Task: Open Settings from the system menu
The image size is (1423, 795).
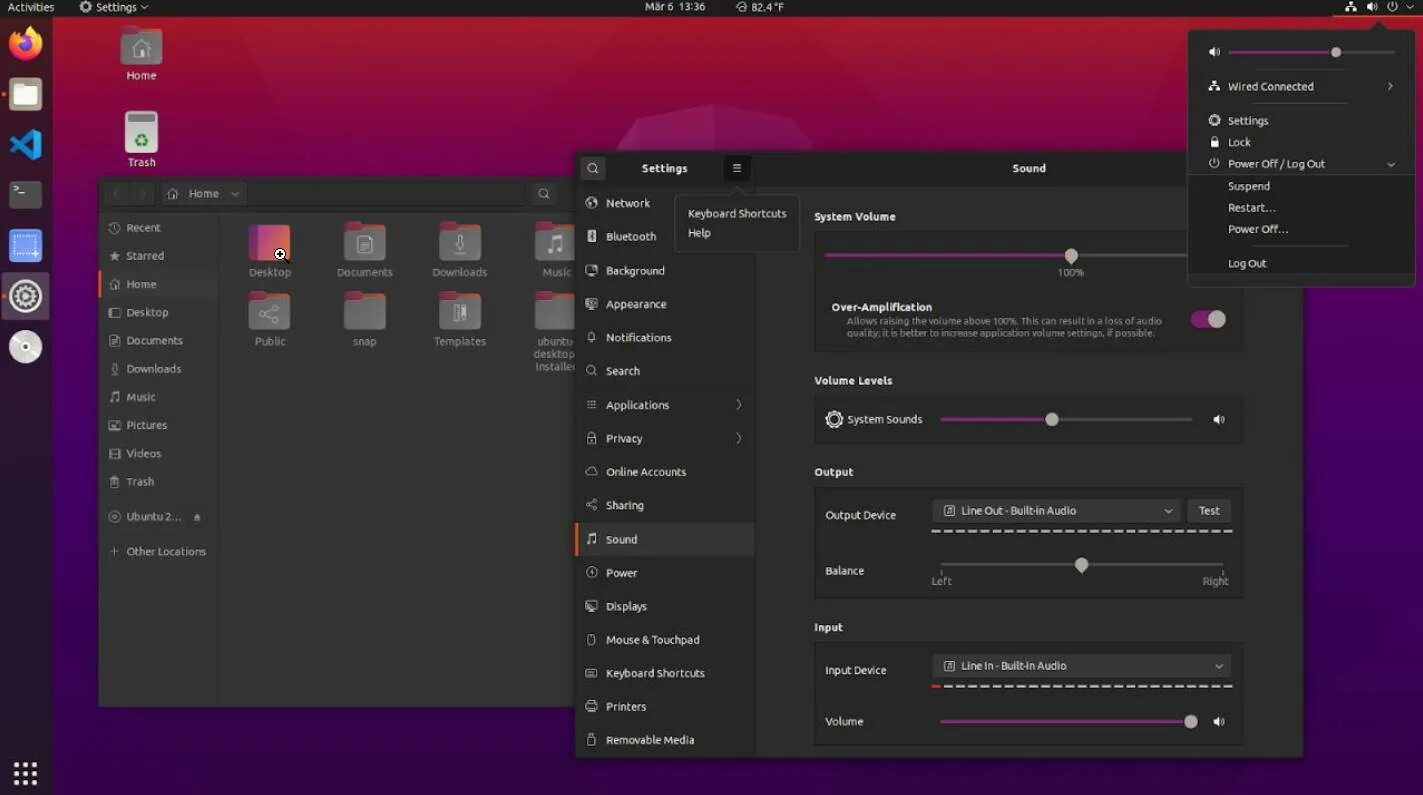Action: coord(1248,121)
